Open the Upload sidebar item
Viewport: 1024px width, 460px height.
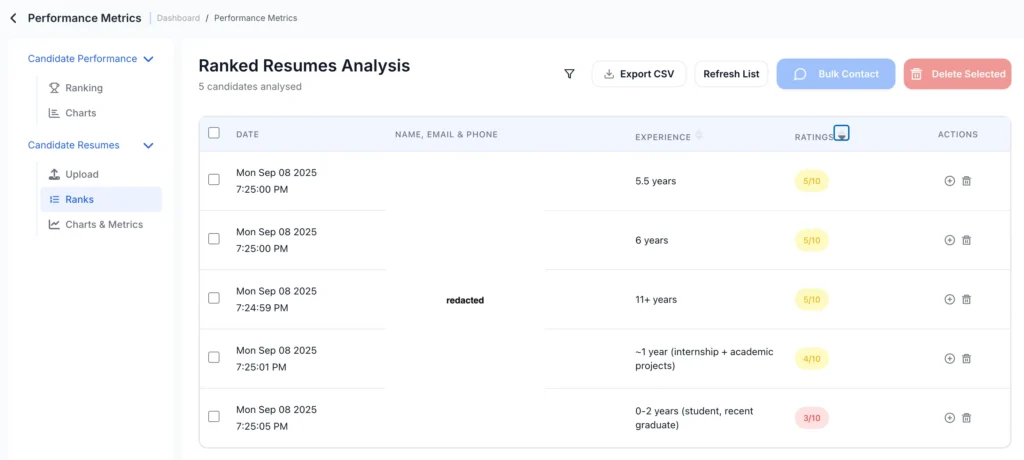pos(82,174)
